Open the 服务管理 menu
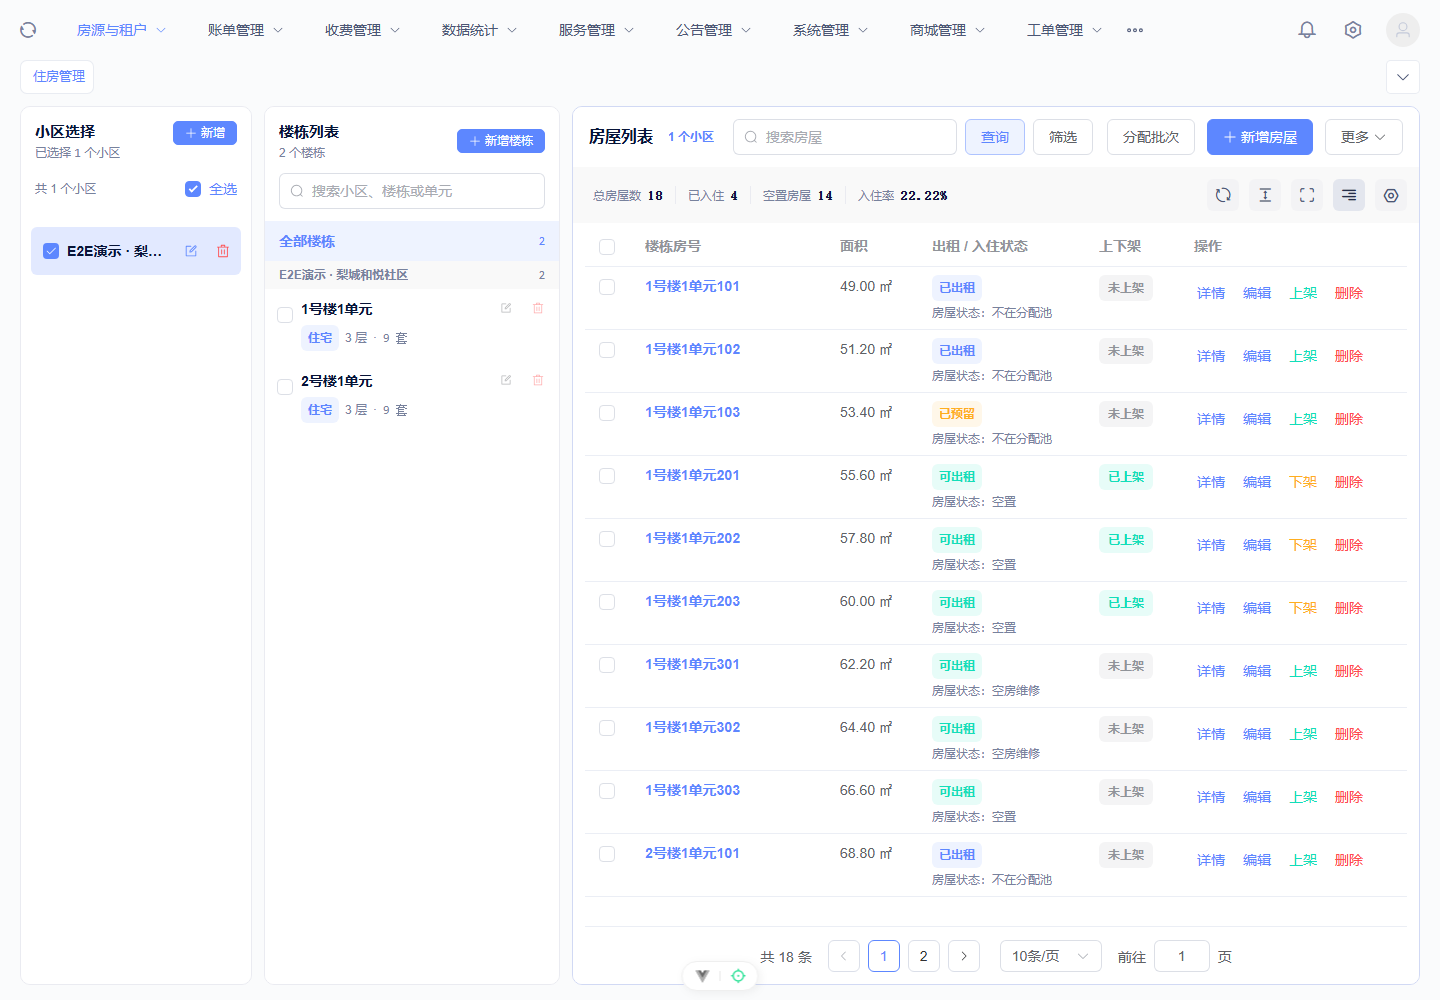Viewport: 1440px width, 1000px height. pyautogui.click(x=596, y=30)
